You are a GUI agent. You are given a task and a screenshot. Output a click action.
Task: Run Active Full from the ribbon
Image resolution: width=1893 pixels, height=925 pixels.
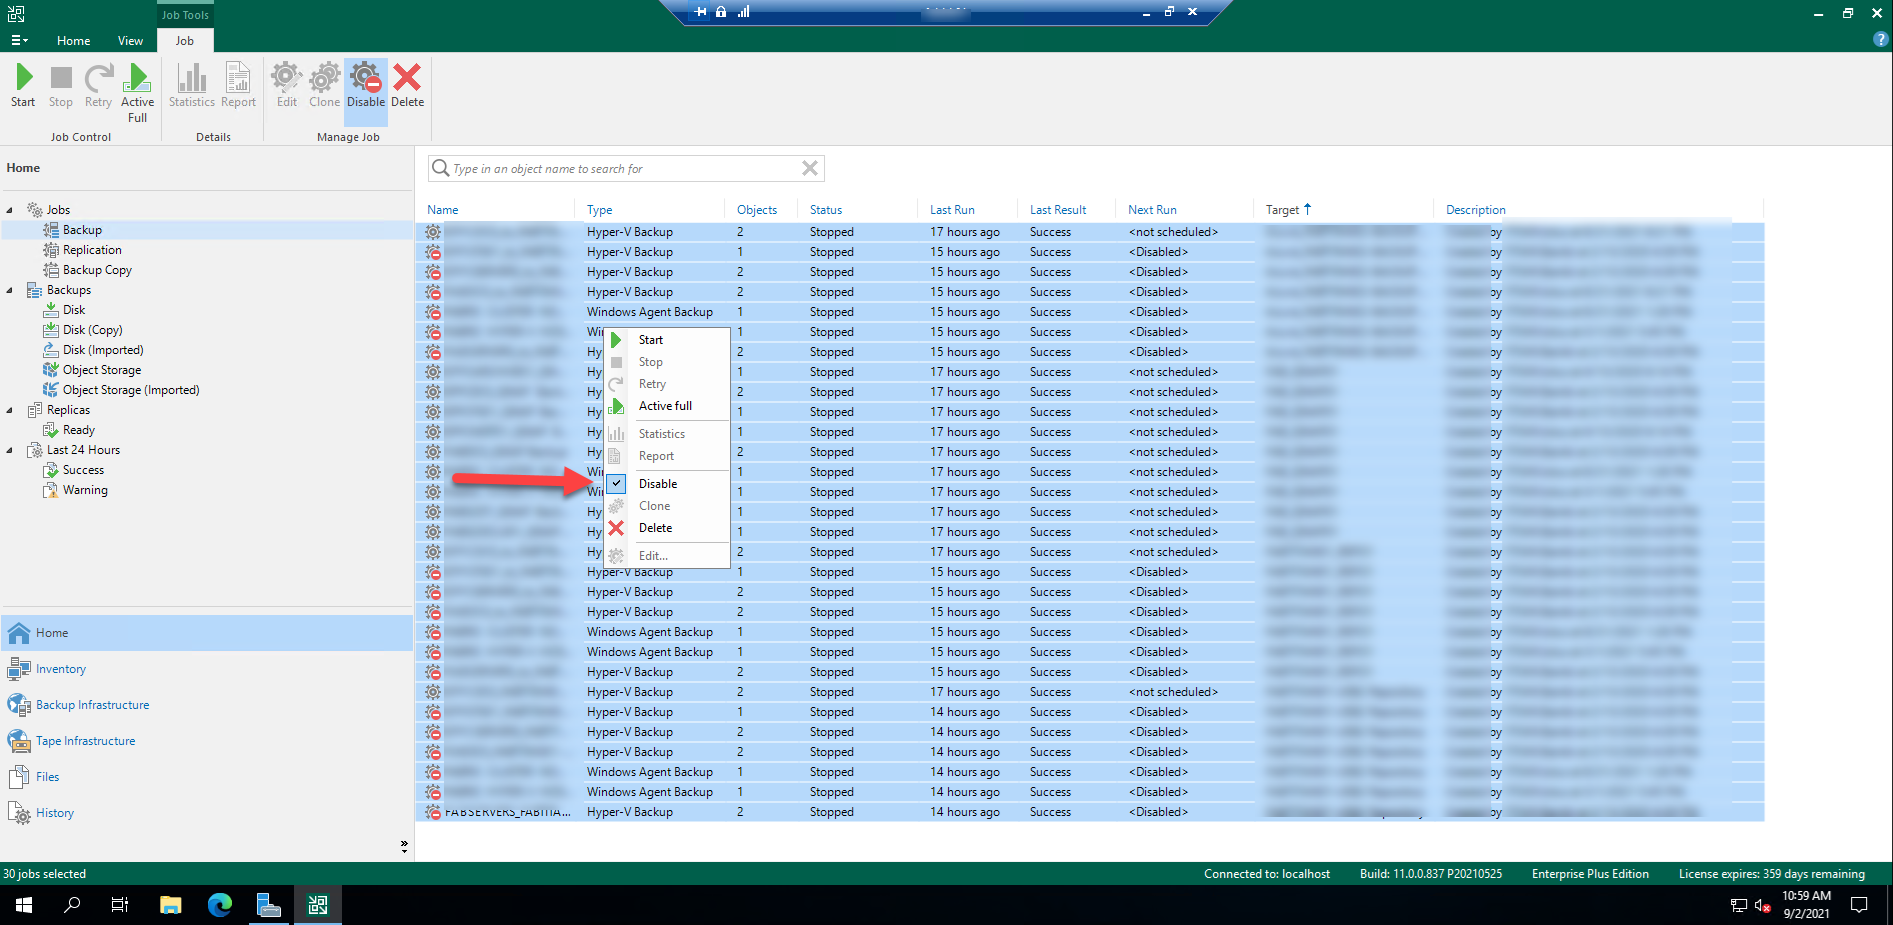138,93
